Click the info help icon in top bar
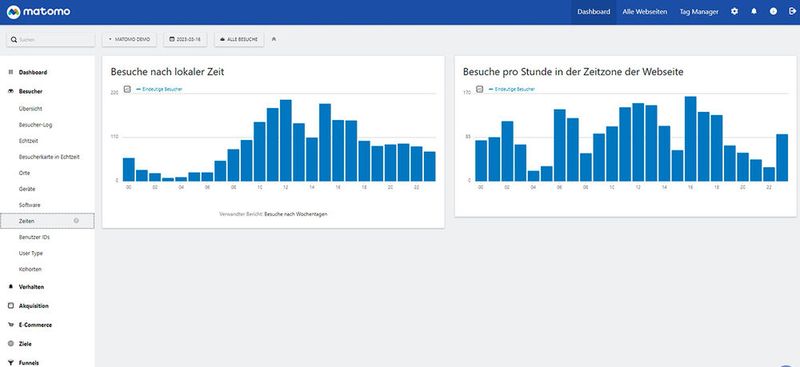 click(773, 11)
